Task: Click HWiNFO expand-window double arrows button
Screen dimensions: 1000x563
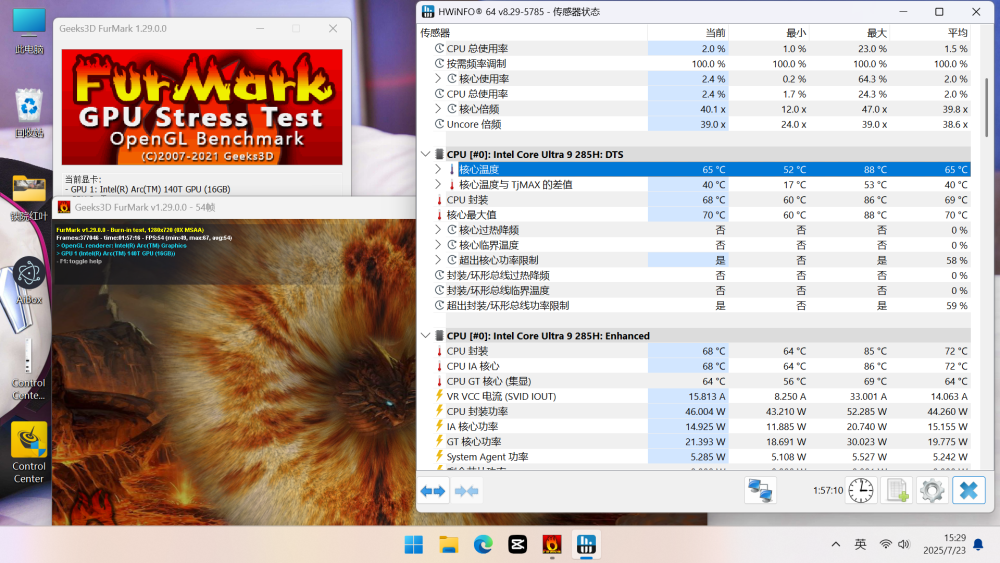Action: pyautogui.click(x=433, y=491)
